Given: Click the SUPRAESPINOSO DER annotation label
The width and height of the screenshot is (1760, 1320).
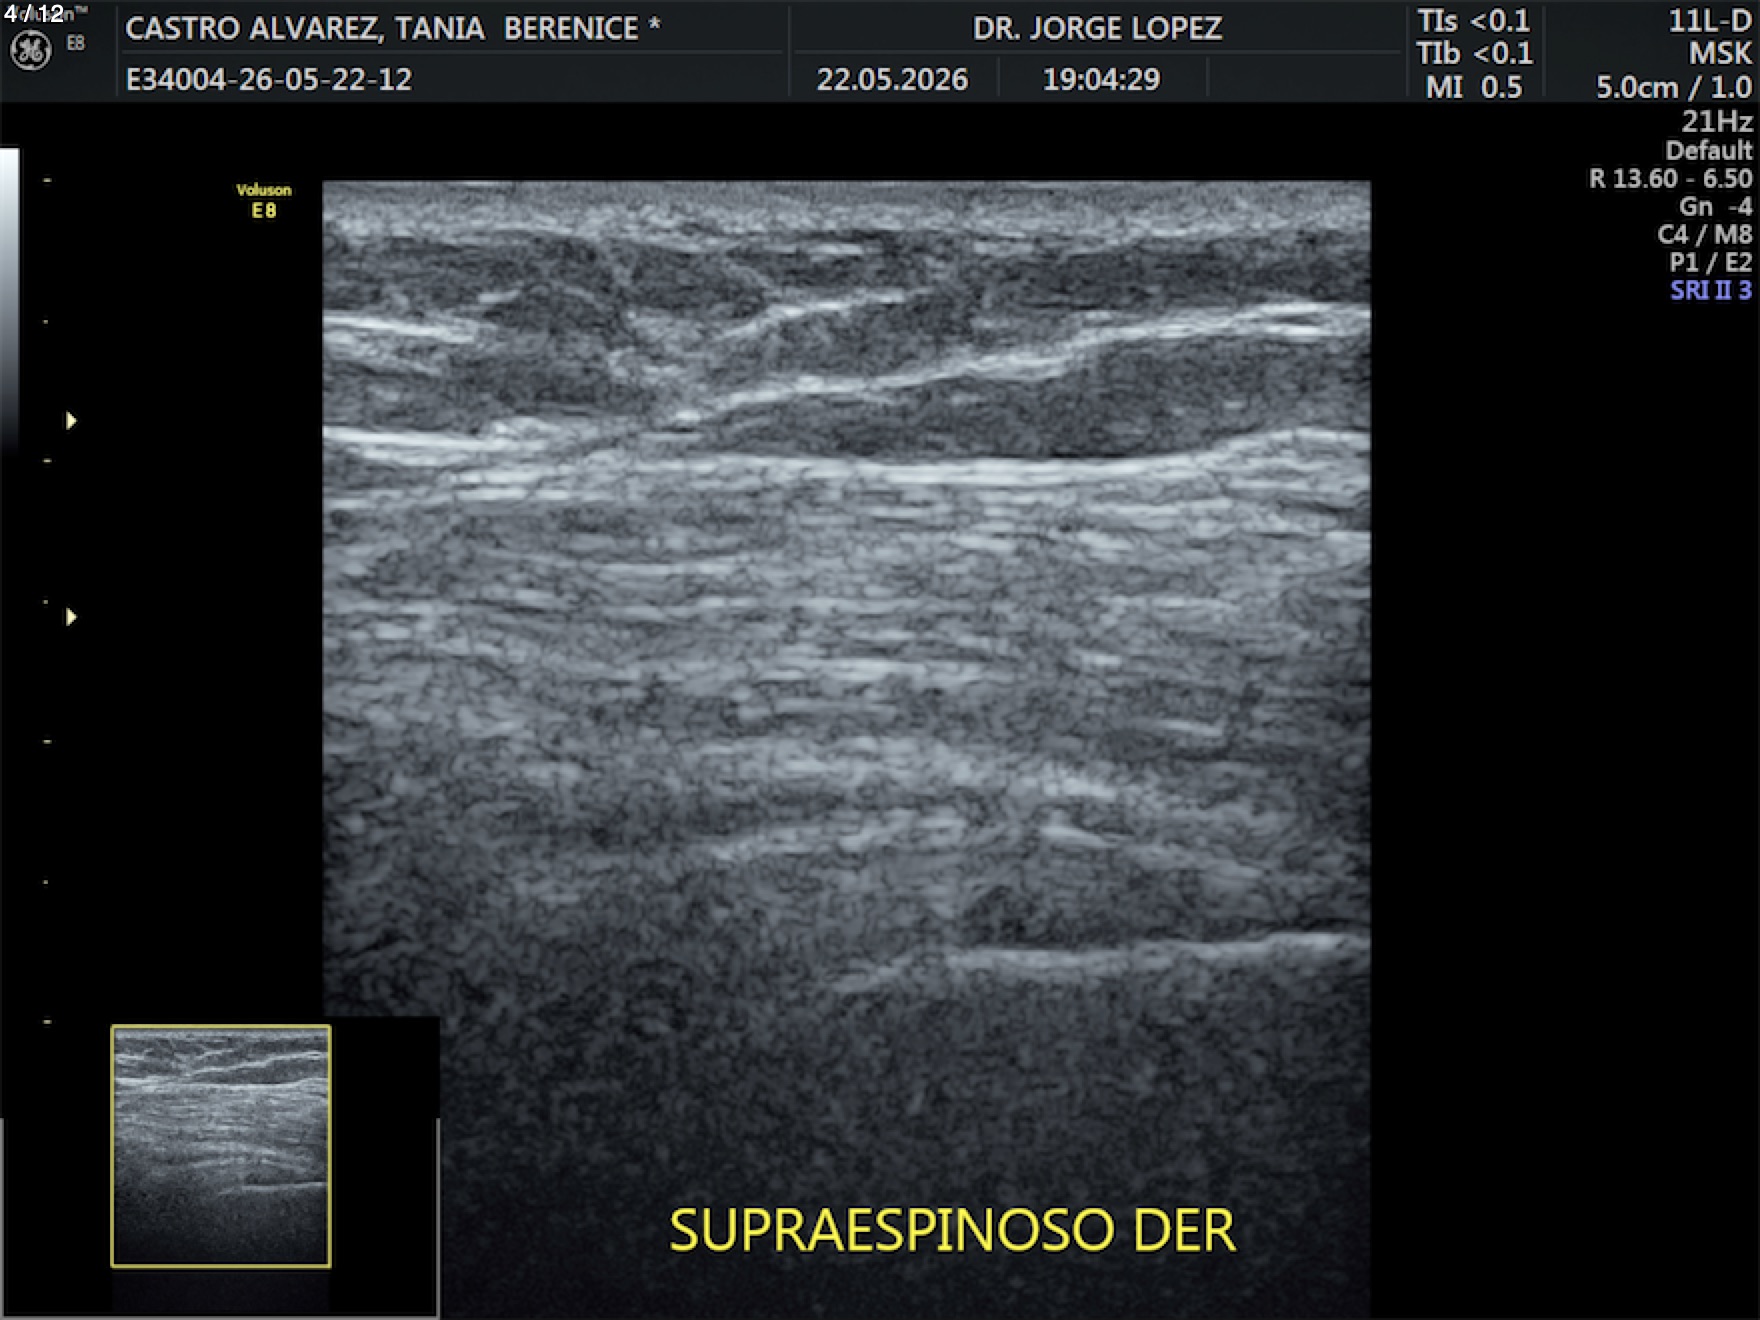Looking at the screenshot, I should click(x=952, y=1230).
